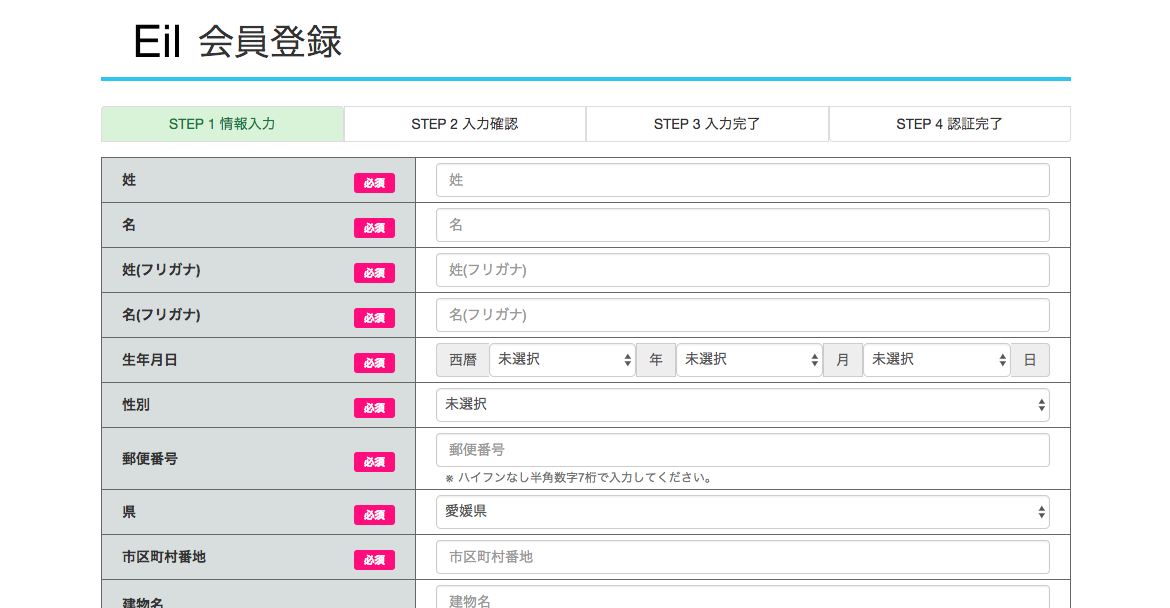Select the STEP 3 入力完了 tab
The width and height of the screenshot is (1170, 608).
click(707, 124)
